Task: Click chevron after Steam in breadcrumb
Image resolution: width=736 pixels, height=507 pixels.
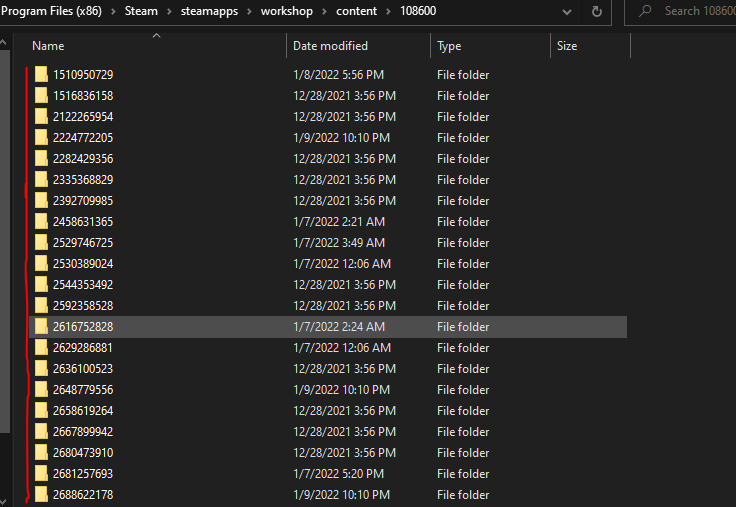Action: 167,11
